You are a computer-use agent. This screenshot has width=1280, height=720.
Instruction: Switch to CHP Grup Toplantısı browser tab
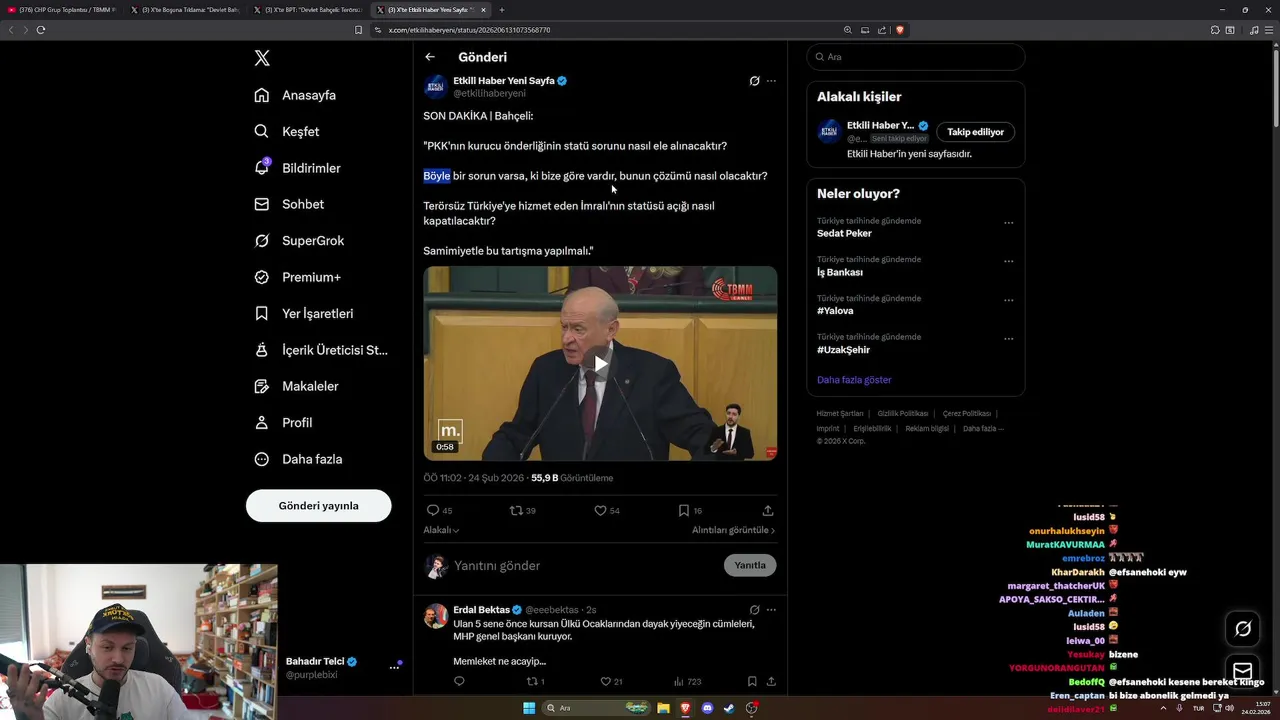pos(60,10)
